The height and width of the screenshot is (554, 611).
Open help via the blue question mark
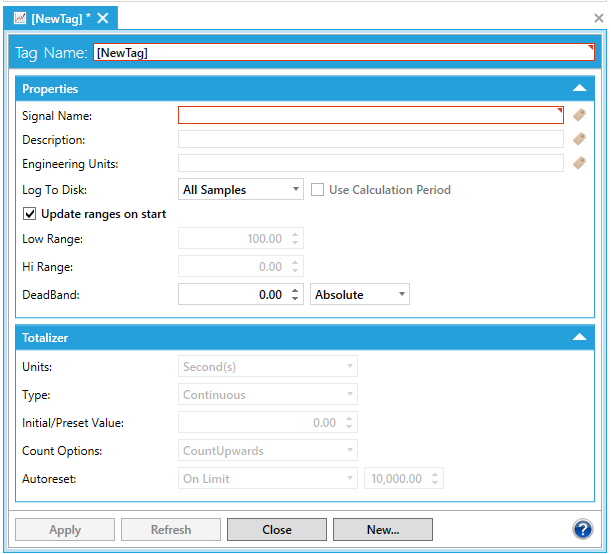(582, 529)
